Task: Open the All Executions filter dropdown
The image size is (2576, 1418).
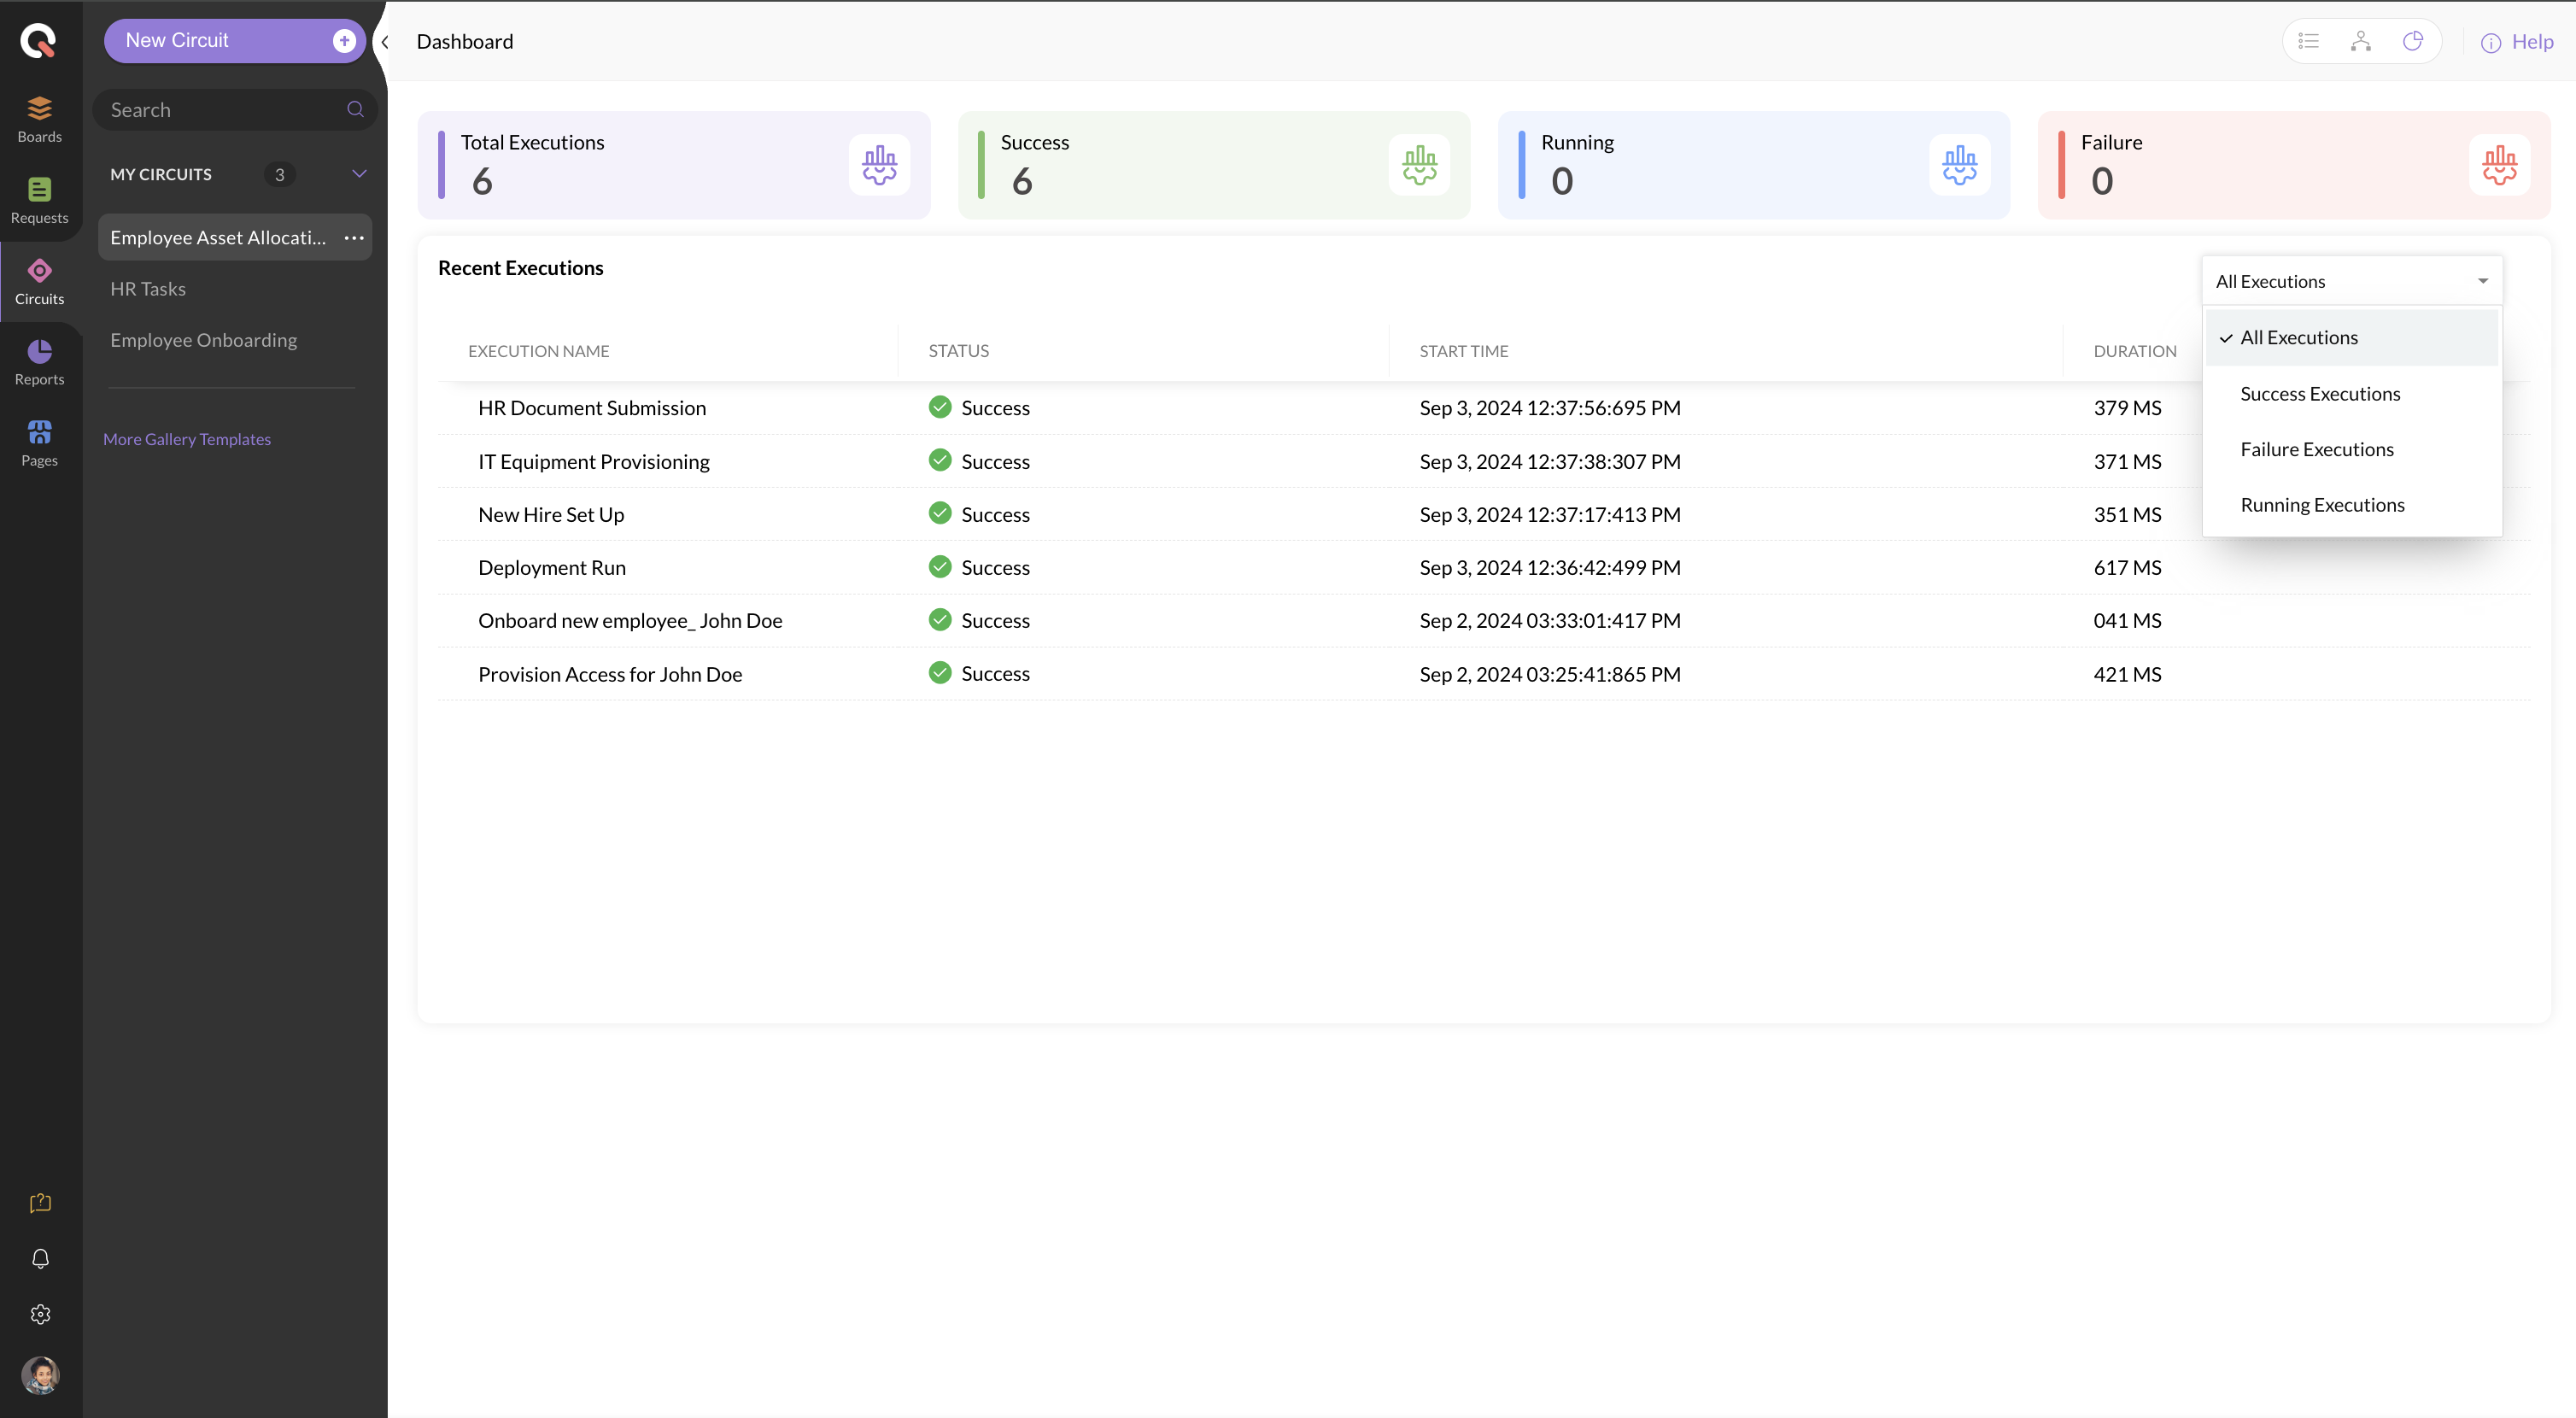Action: [x=2351, y=281]
